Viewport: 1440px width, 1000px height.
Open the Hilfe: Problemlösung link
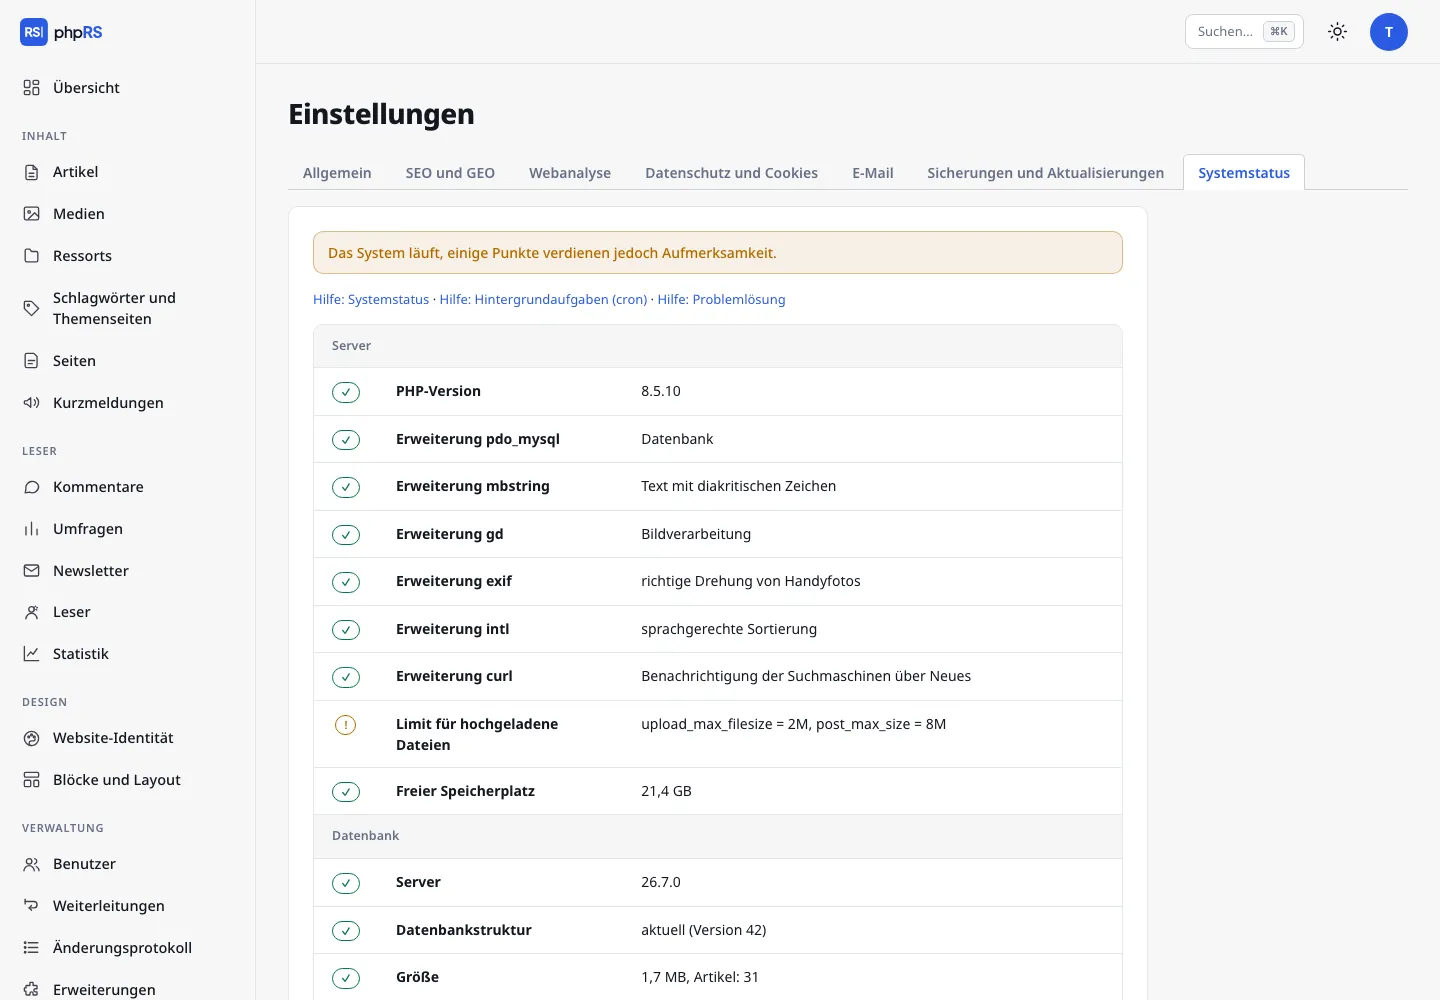(721, 299)
